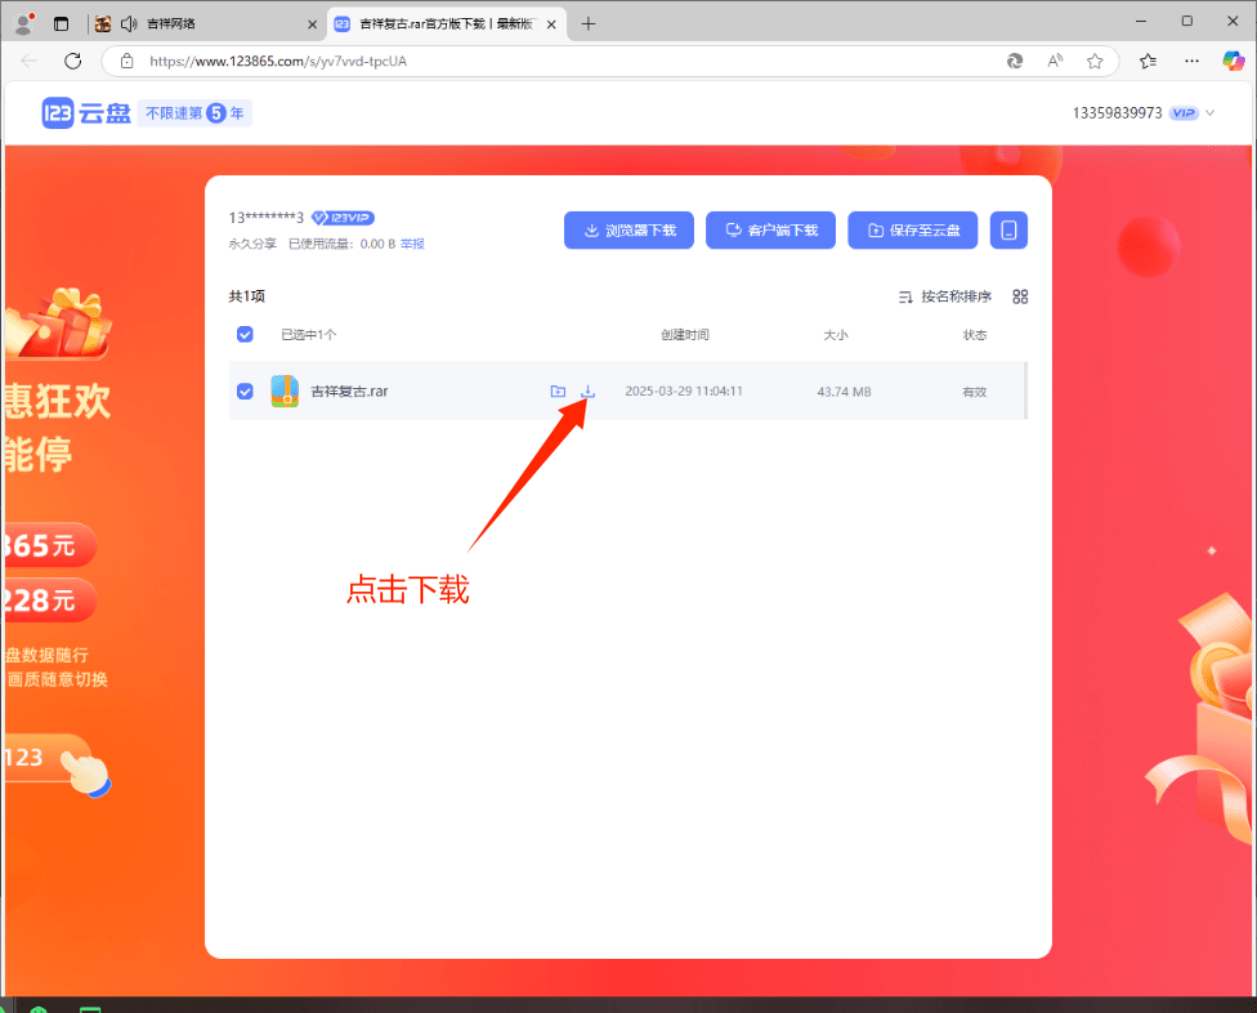Screen dimensions: 1257x1013
Task: Click the 浏览器下载 button
Action: click(x=629, y=230)
